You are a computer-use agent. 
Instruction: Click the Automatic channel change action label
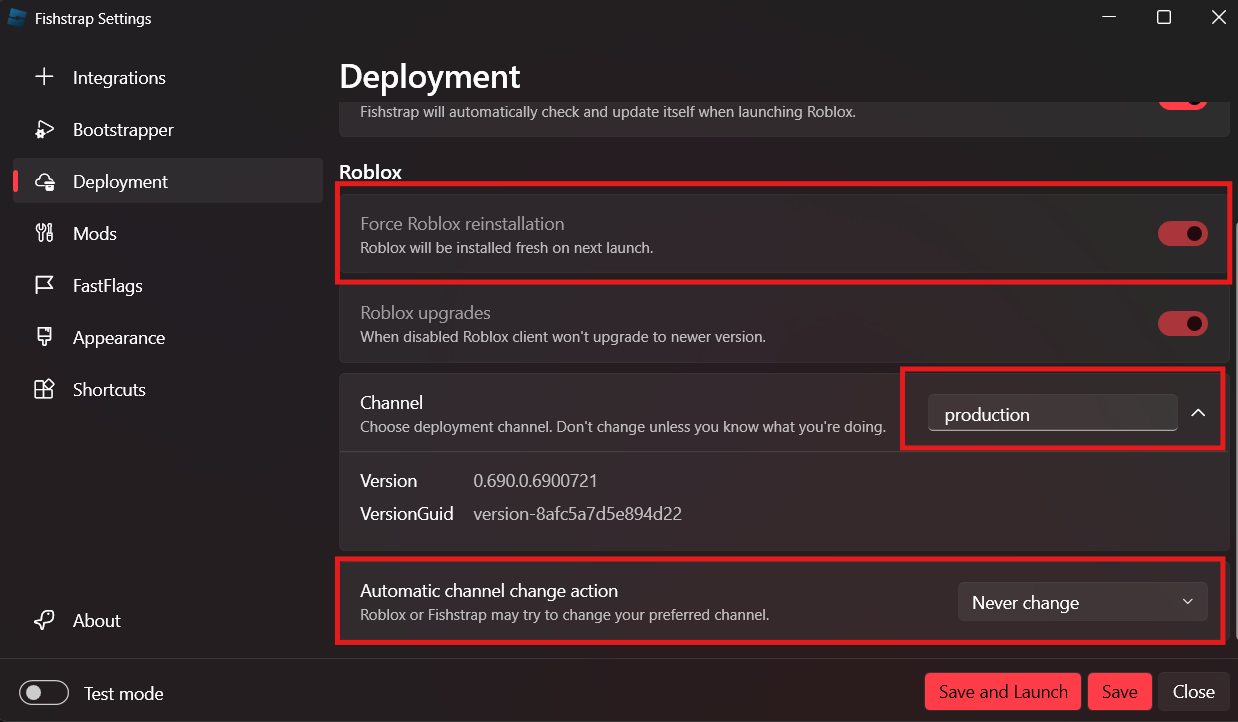coord(489,591)
